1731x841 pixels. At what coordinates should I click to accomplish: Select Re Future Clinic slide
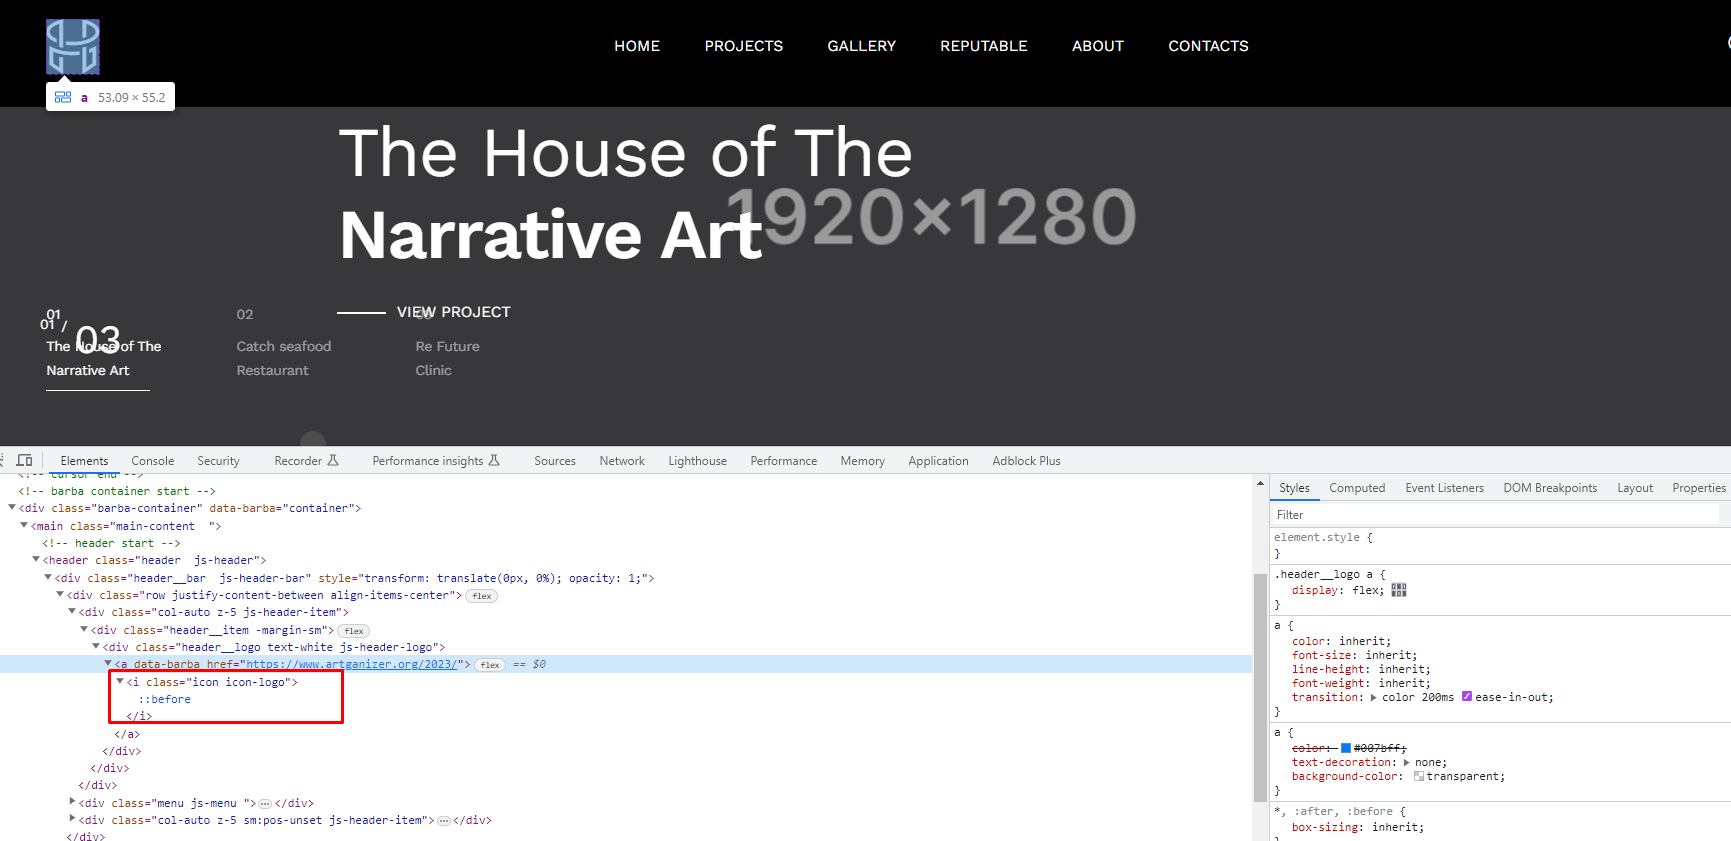[x=448, y=358]
